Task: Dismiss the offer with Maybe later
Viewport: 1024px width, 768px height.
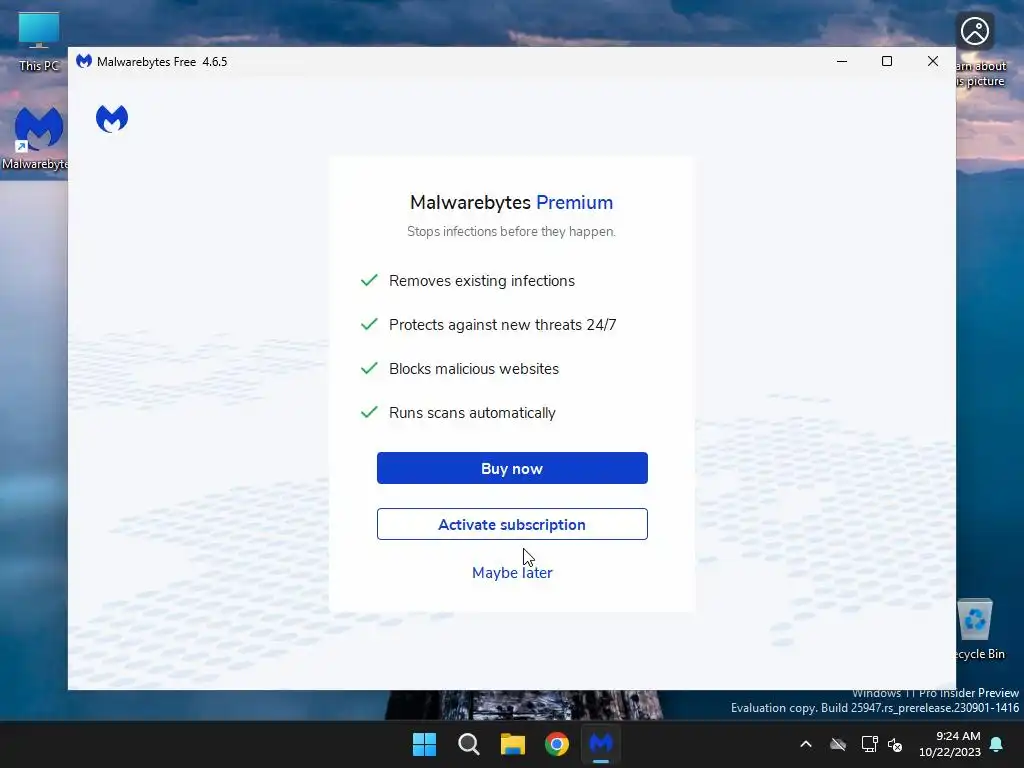Action: click(x=512, y=573)
